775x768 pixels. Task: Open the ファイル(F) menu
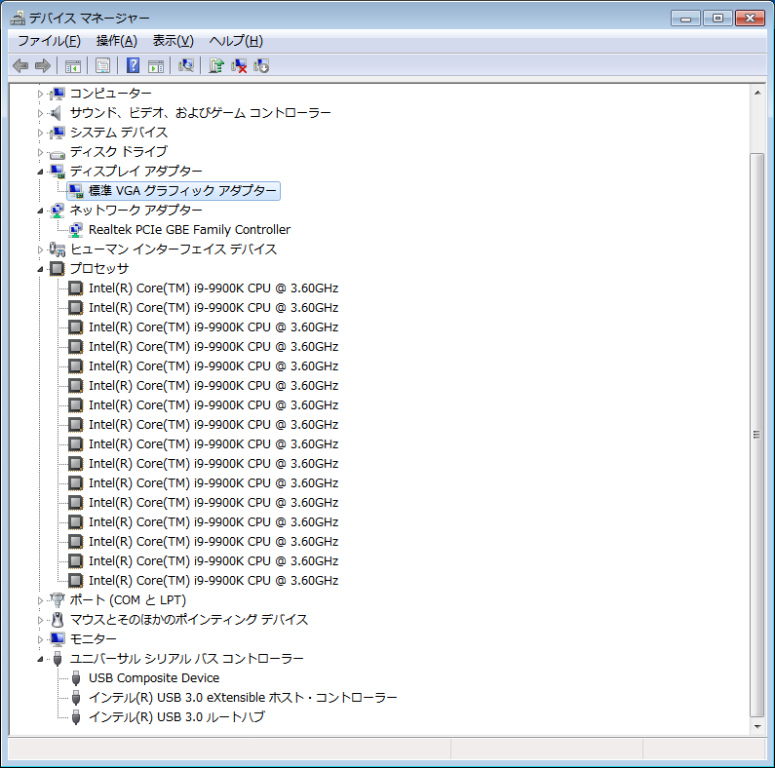coord(49,41)
